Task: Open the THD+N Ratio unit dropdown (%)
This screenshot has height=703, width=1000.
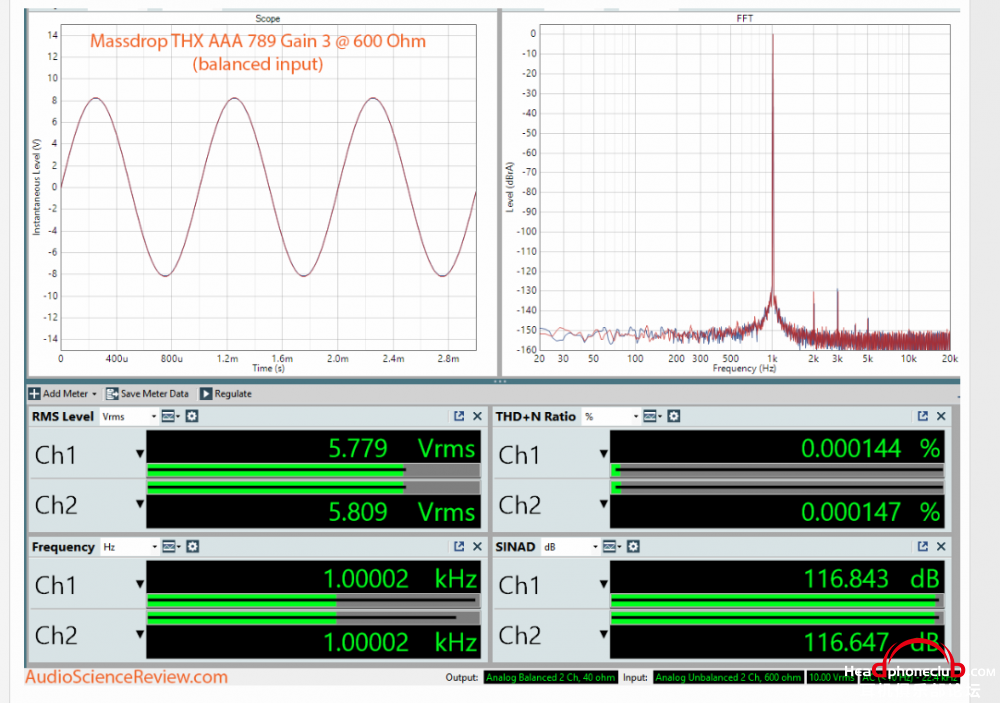Action: click(611, 417)
